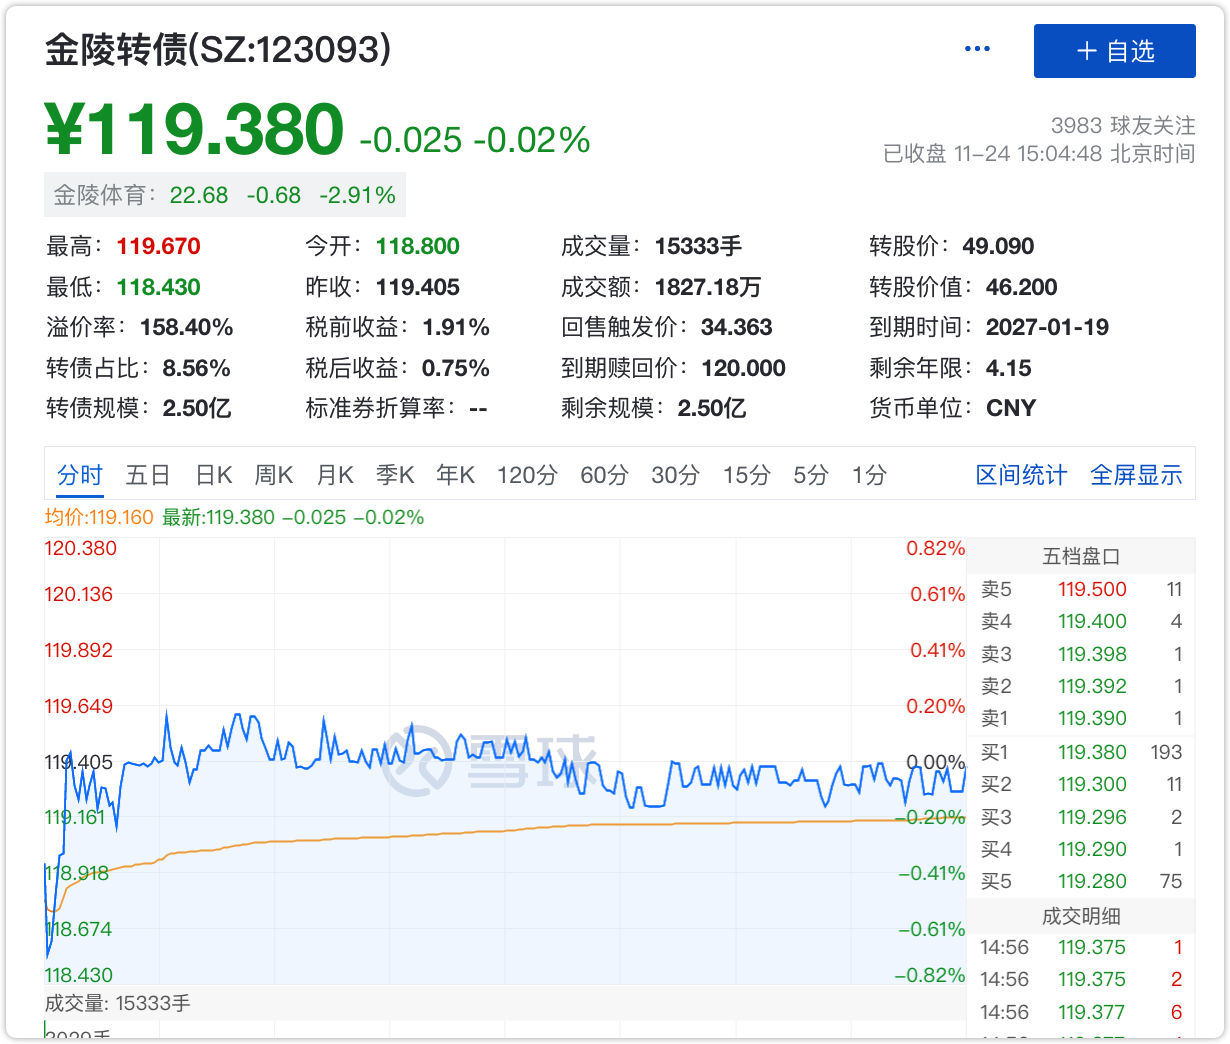Switch to the 120分 interval chart
The width and height of the screenshot is (1230, 1044).
point(527,475)
